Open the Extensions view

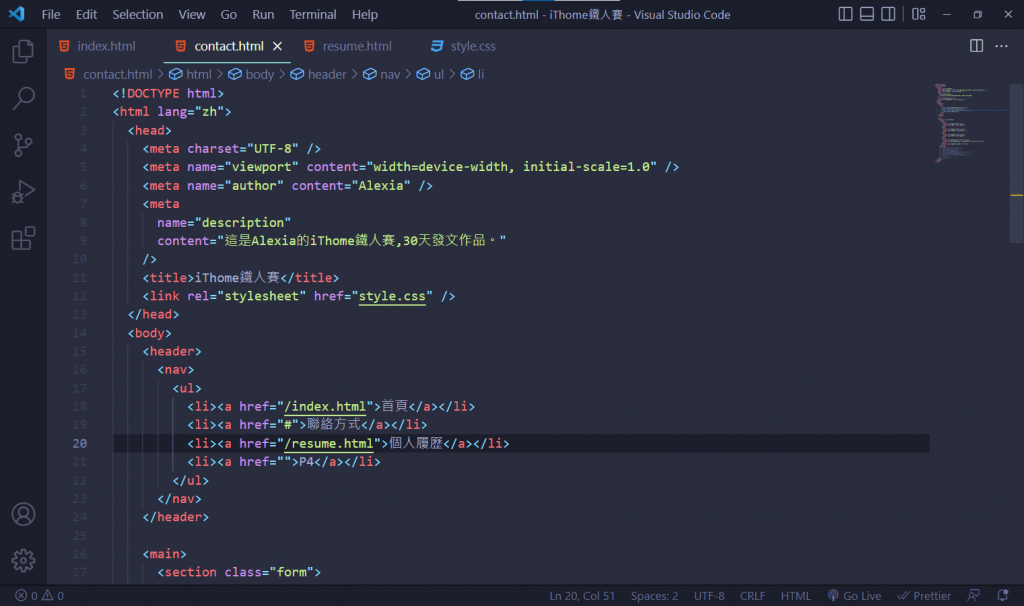tap(23, 238)
